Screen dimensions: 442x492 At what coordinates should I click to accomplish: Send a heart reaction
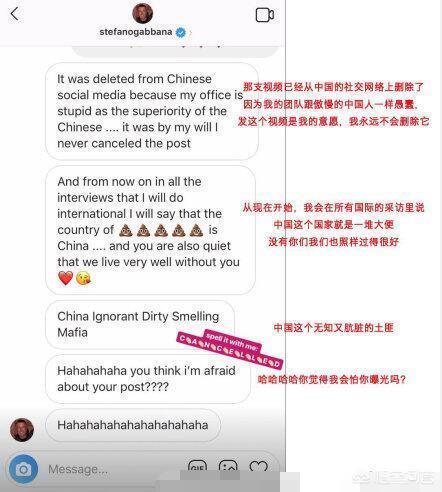(258, 467)
